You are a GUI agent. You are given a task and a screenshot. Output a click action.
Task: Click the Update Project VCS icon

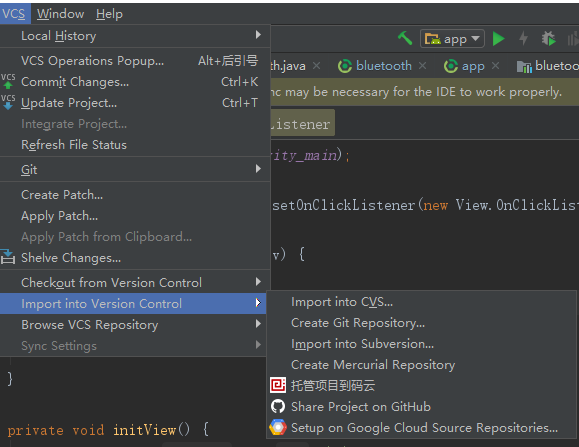tap(8, 102)
